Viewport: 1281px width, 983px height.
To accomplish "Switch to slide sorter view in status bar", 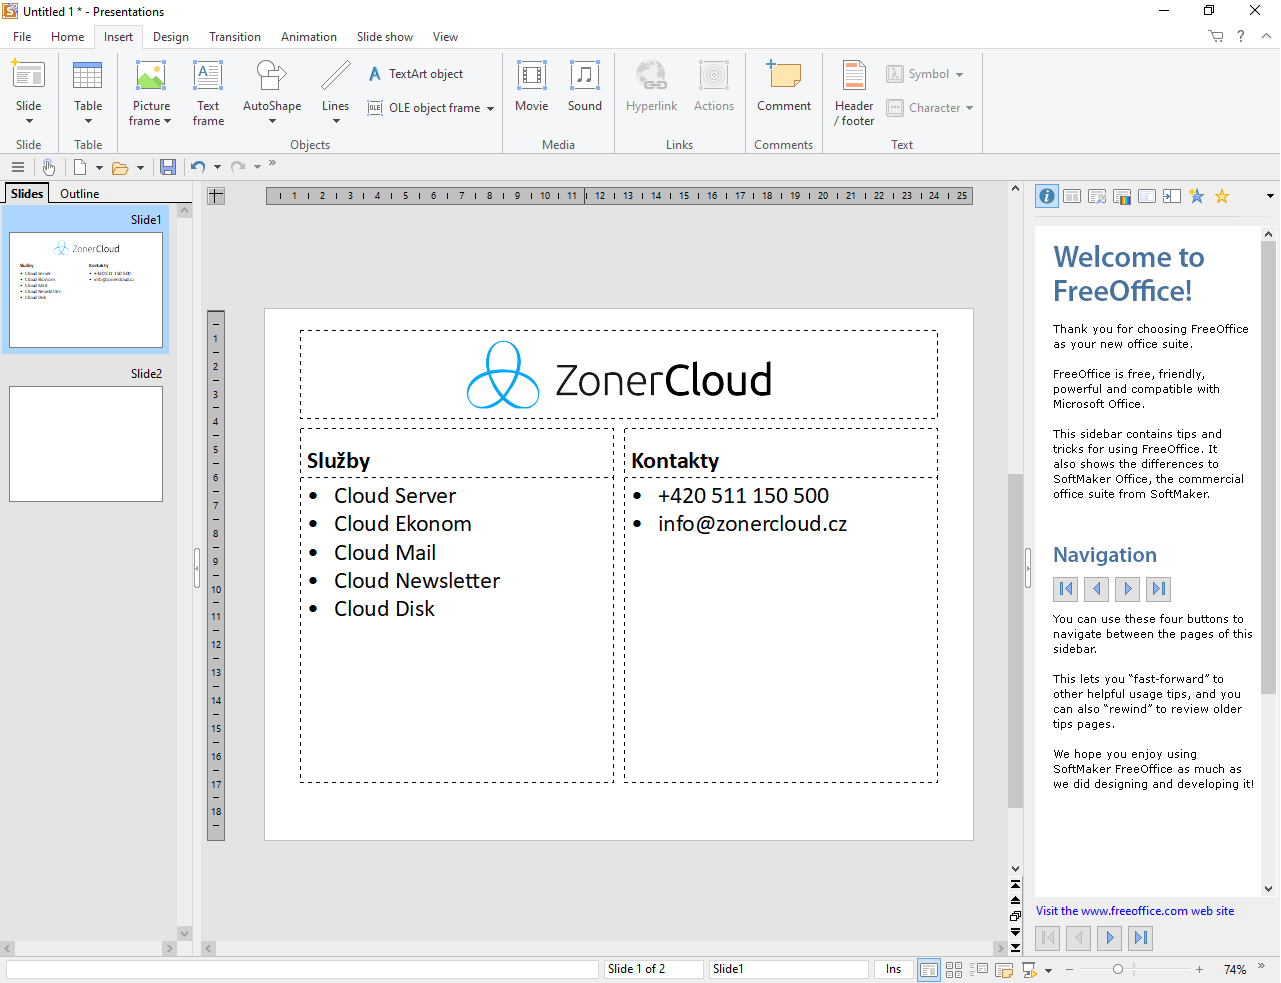I will point(954,969).
